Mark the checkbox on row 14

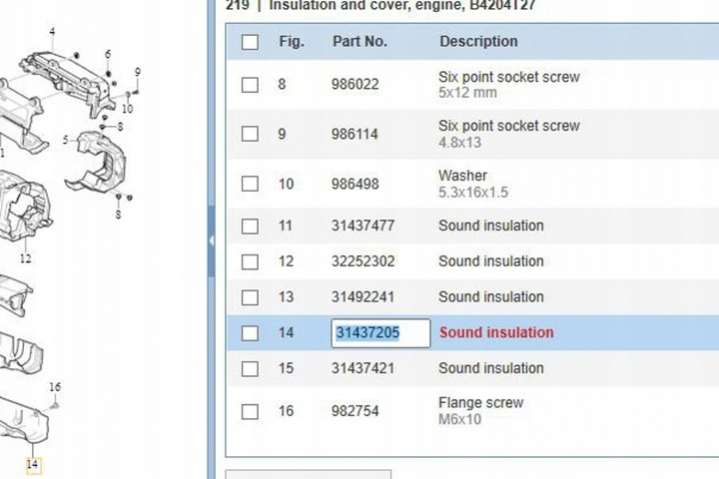[x=250, y=333]
